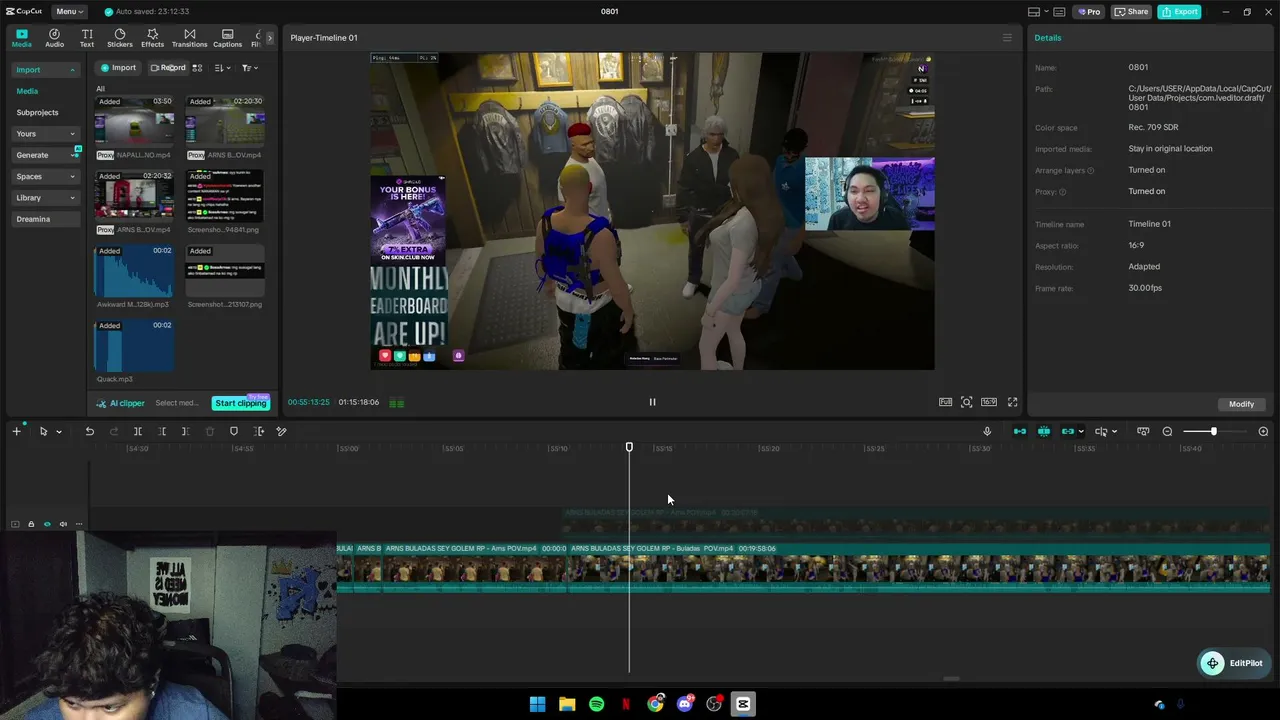
Task: Open the pointer tool mode dropdown
Action: [59, 432]
